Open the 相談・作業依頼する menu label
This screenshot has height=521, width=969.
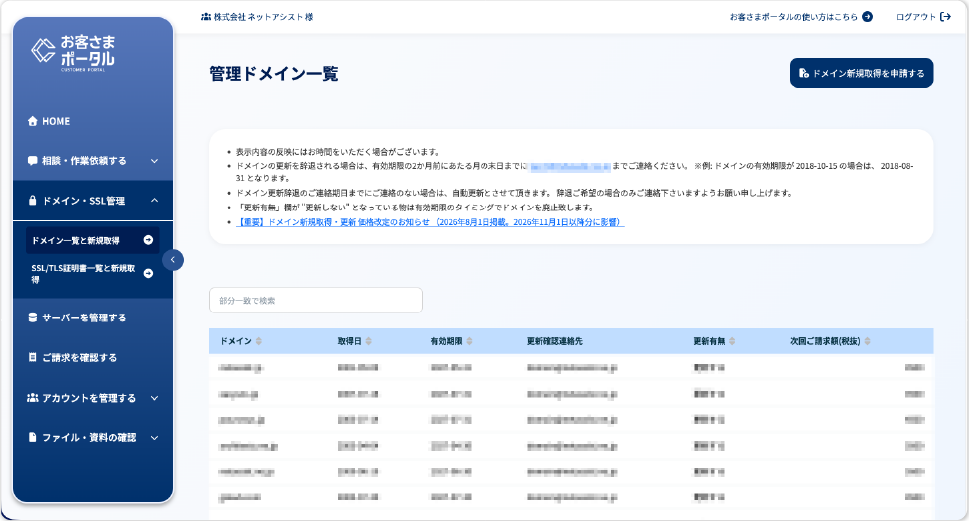(84, 161)
